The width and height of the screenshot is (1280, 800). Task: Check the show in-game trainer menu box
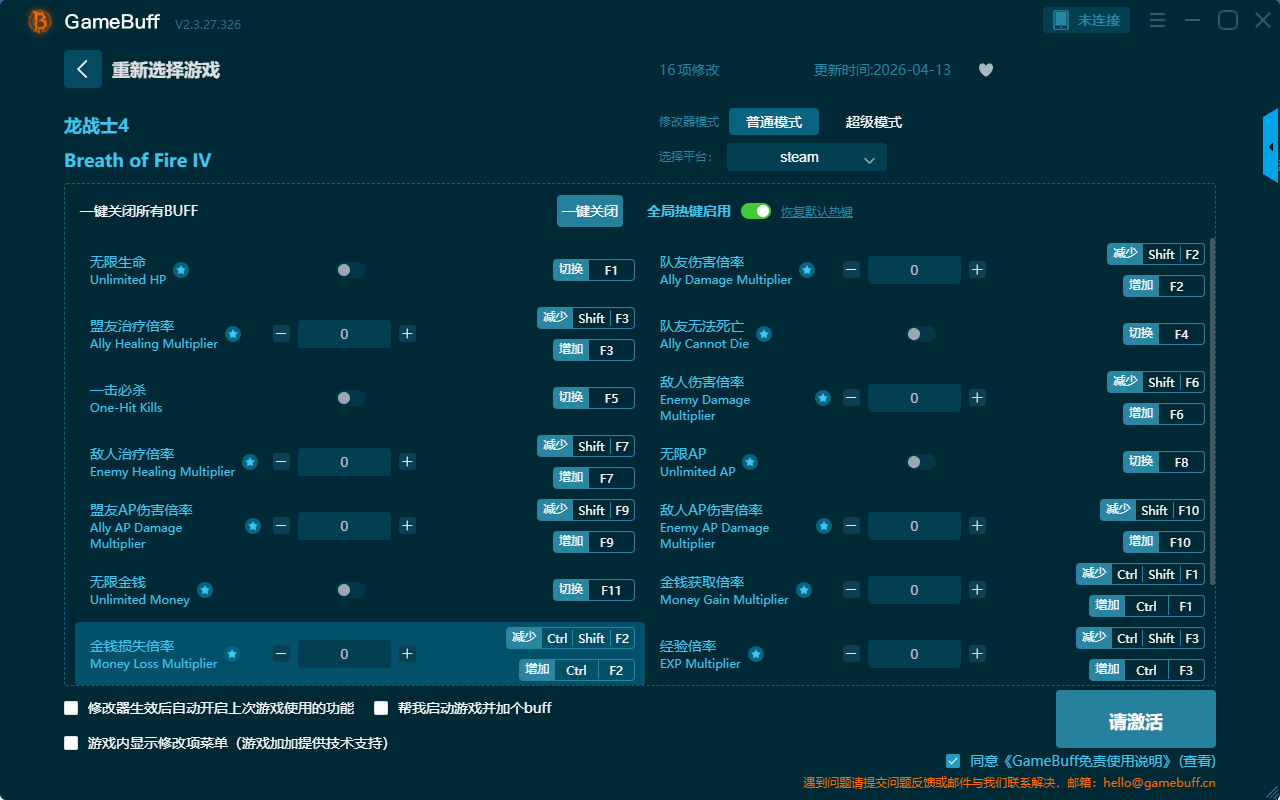tap(71, 743)
